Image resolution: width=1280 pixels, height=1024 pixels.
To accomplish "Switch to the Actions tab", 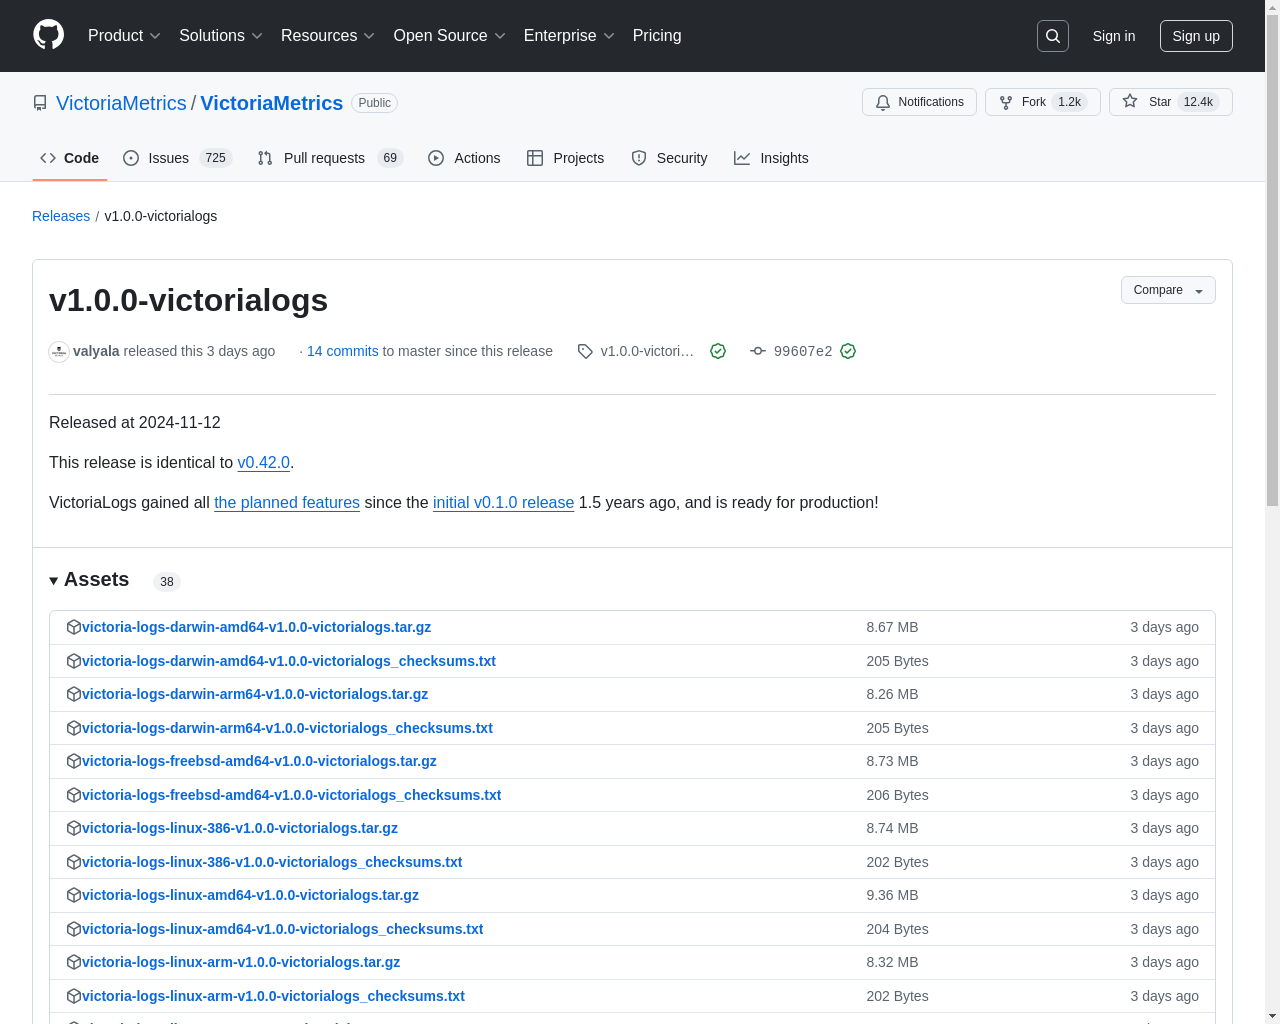I will pos(464,158).
